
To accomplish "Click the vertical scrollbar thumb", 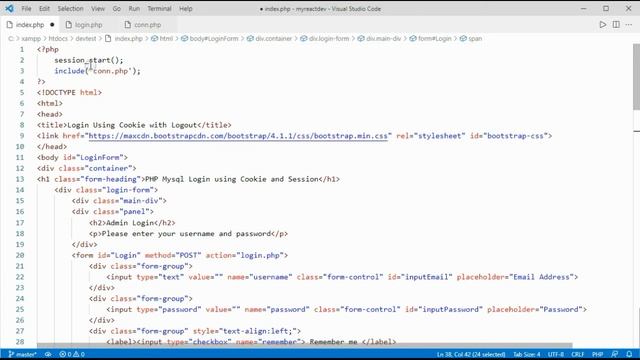I will pyautogui.click(x=636, y=77).
